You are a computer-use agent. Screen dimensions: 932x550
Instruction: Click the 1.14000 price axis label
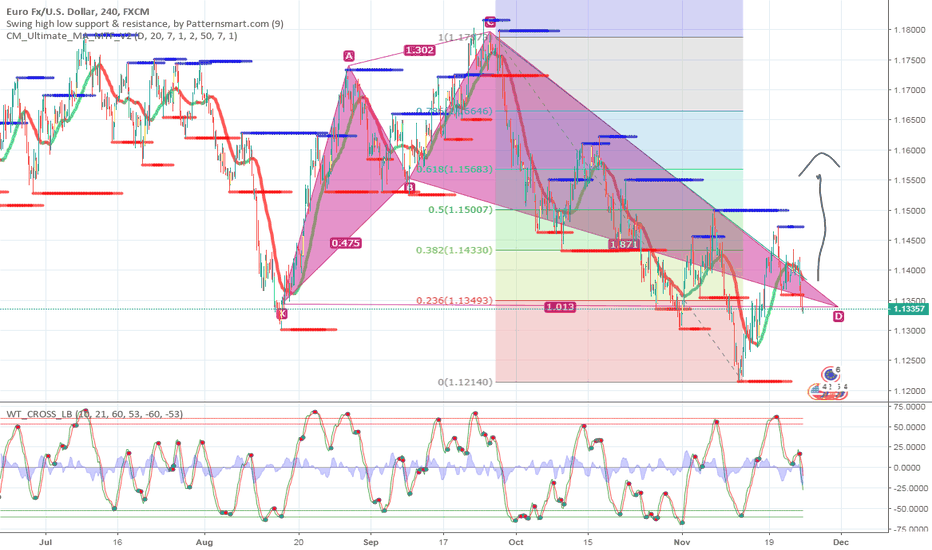click(909, 271)
